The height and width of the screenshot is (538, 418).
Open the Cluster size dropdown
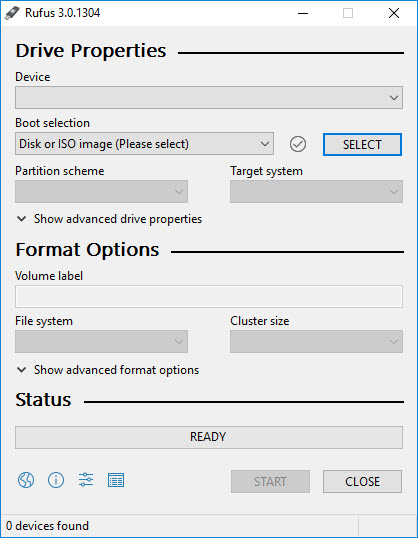click(x=316, y=341)
